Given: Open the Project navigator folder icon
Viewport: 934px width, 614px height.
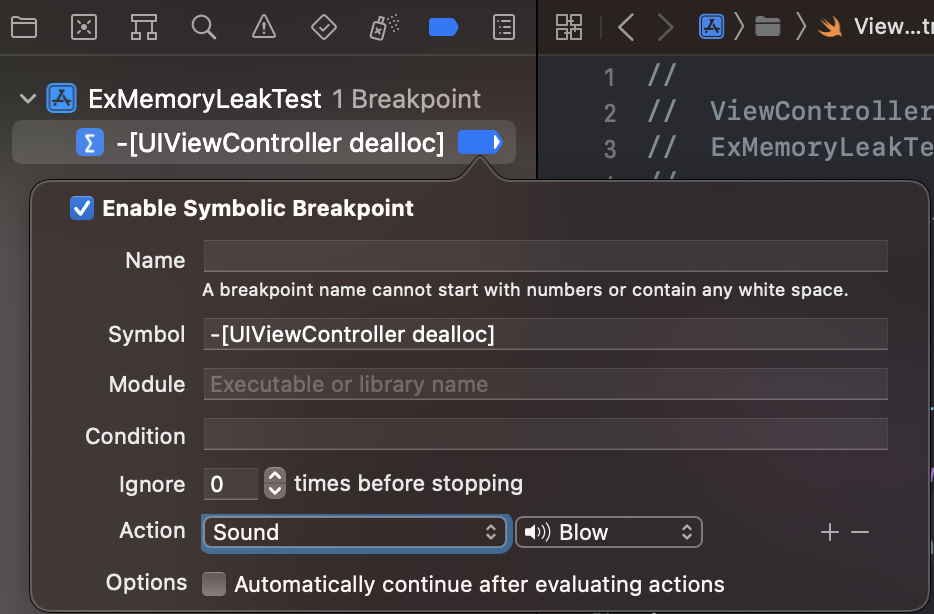Looking at the screenshot, I should tap(24, 27).
